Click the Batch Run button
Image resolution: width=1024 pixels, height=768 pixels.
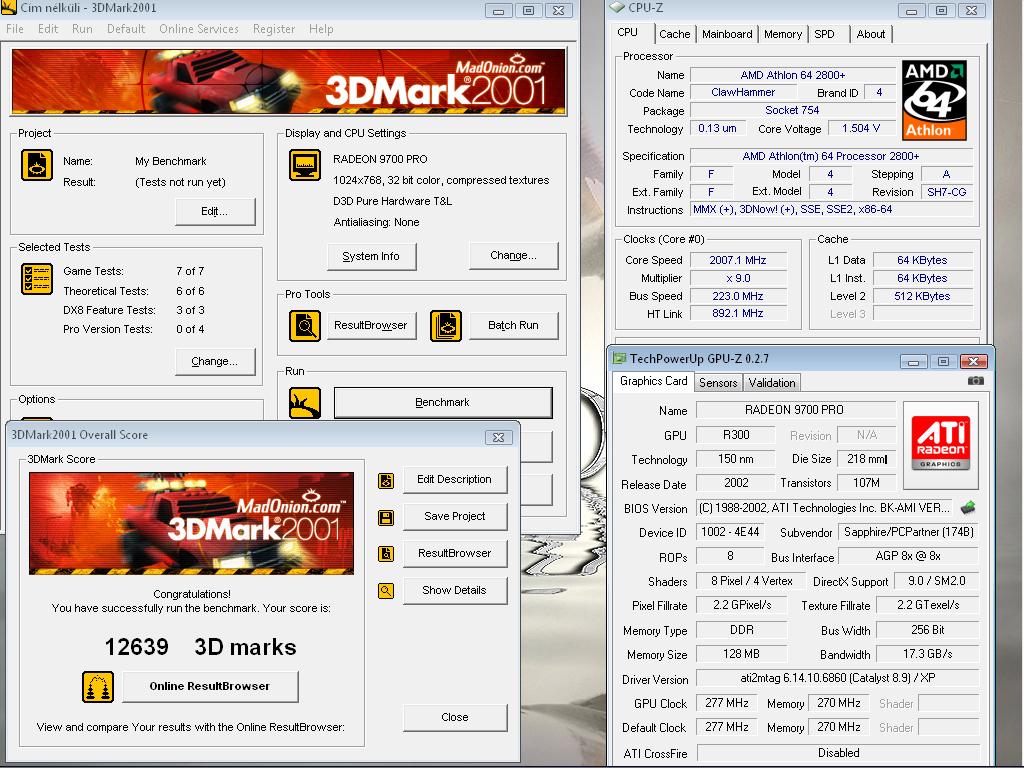(513, 325)
